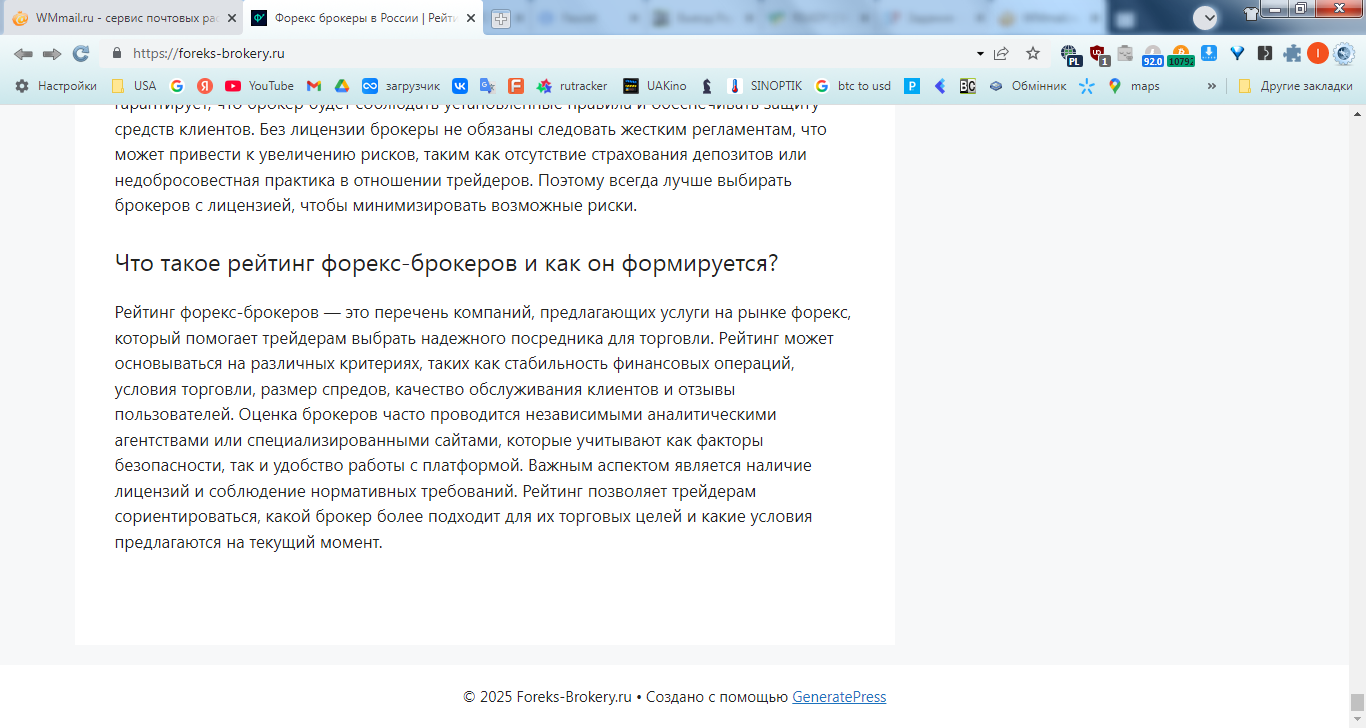Open the blue snowflake bookmark icon

pyautogui.click(x=1087, y=86)
